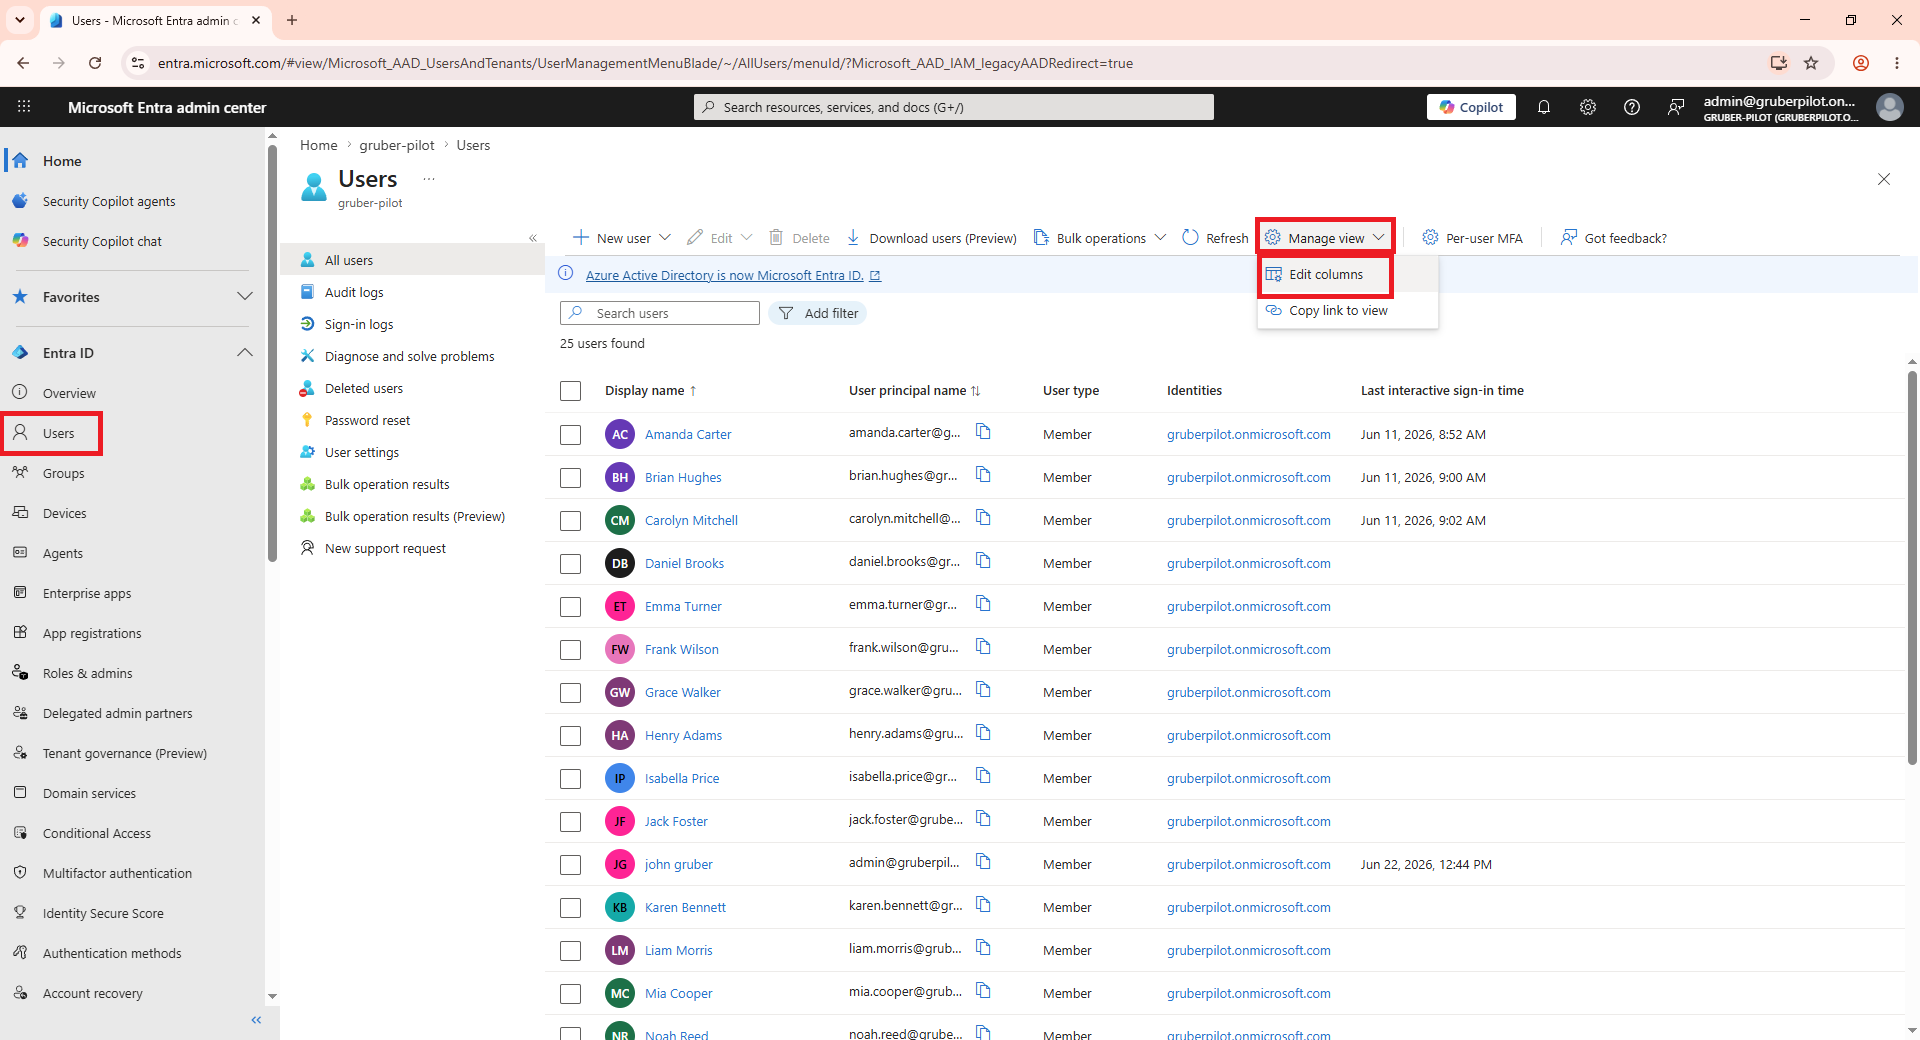The image size is (1920, 1040).
Task: Expand the Edit dropdown
Action: tap(746, 238)
